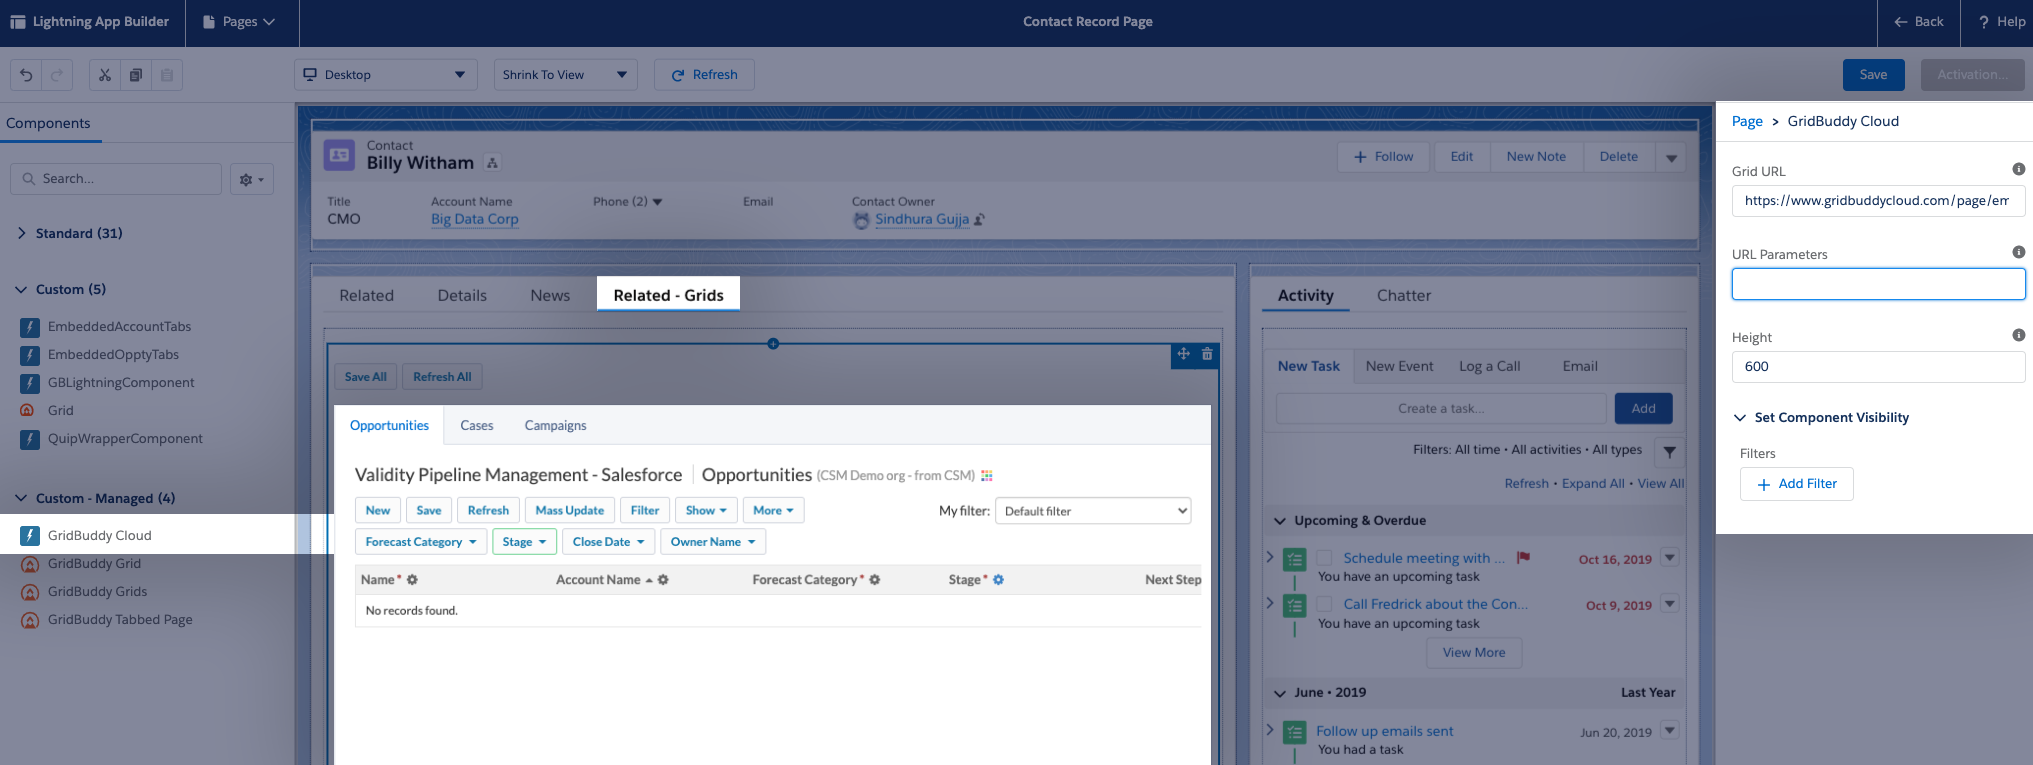2033x765 pixels.
Task: Open the Owner Name filter dropdown
Action: (713, 542)
